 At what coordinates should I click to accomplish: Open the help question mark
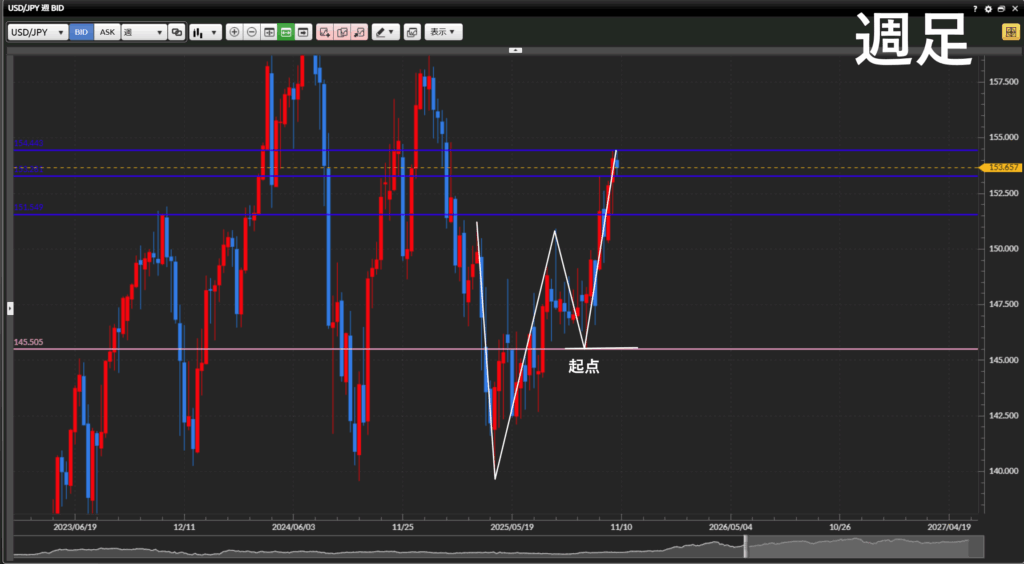click(x=975, y=8)
